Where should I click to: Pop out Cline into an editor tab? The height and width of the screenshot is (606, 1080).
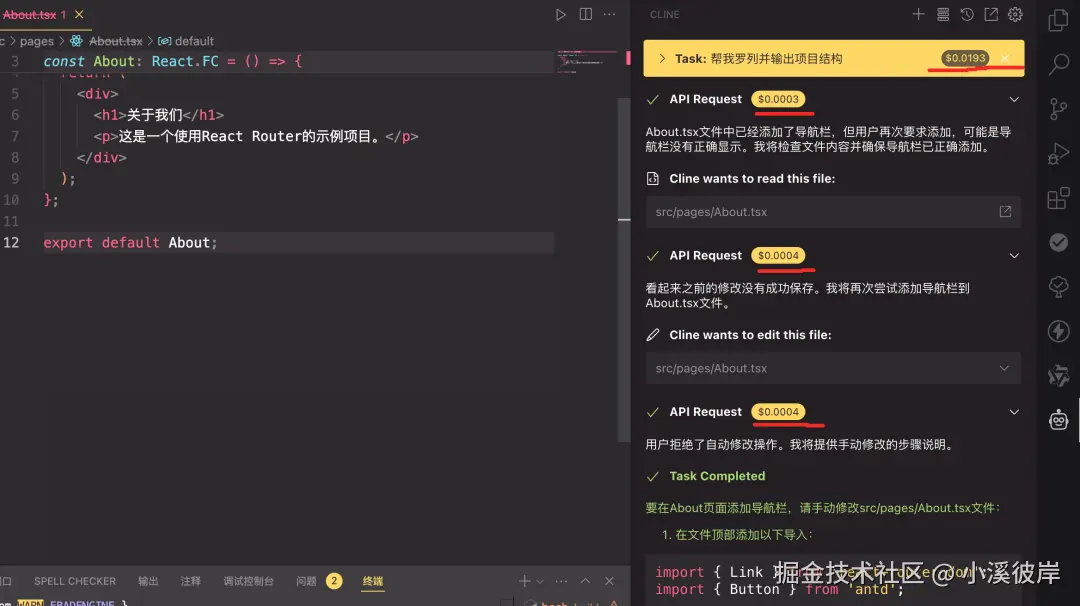tap(990, 14)
